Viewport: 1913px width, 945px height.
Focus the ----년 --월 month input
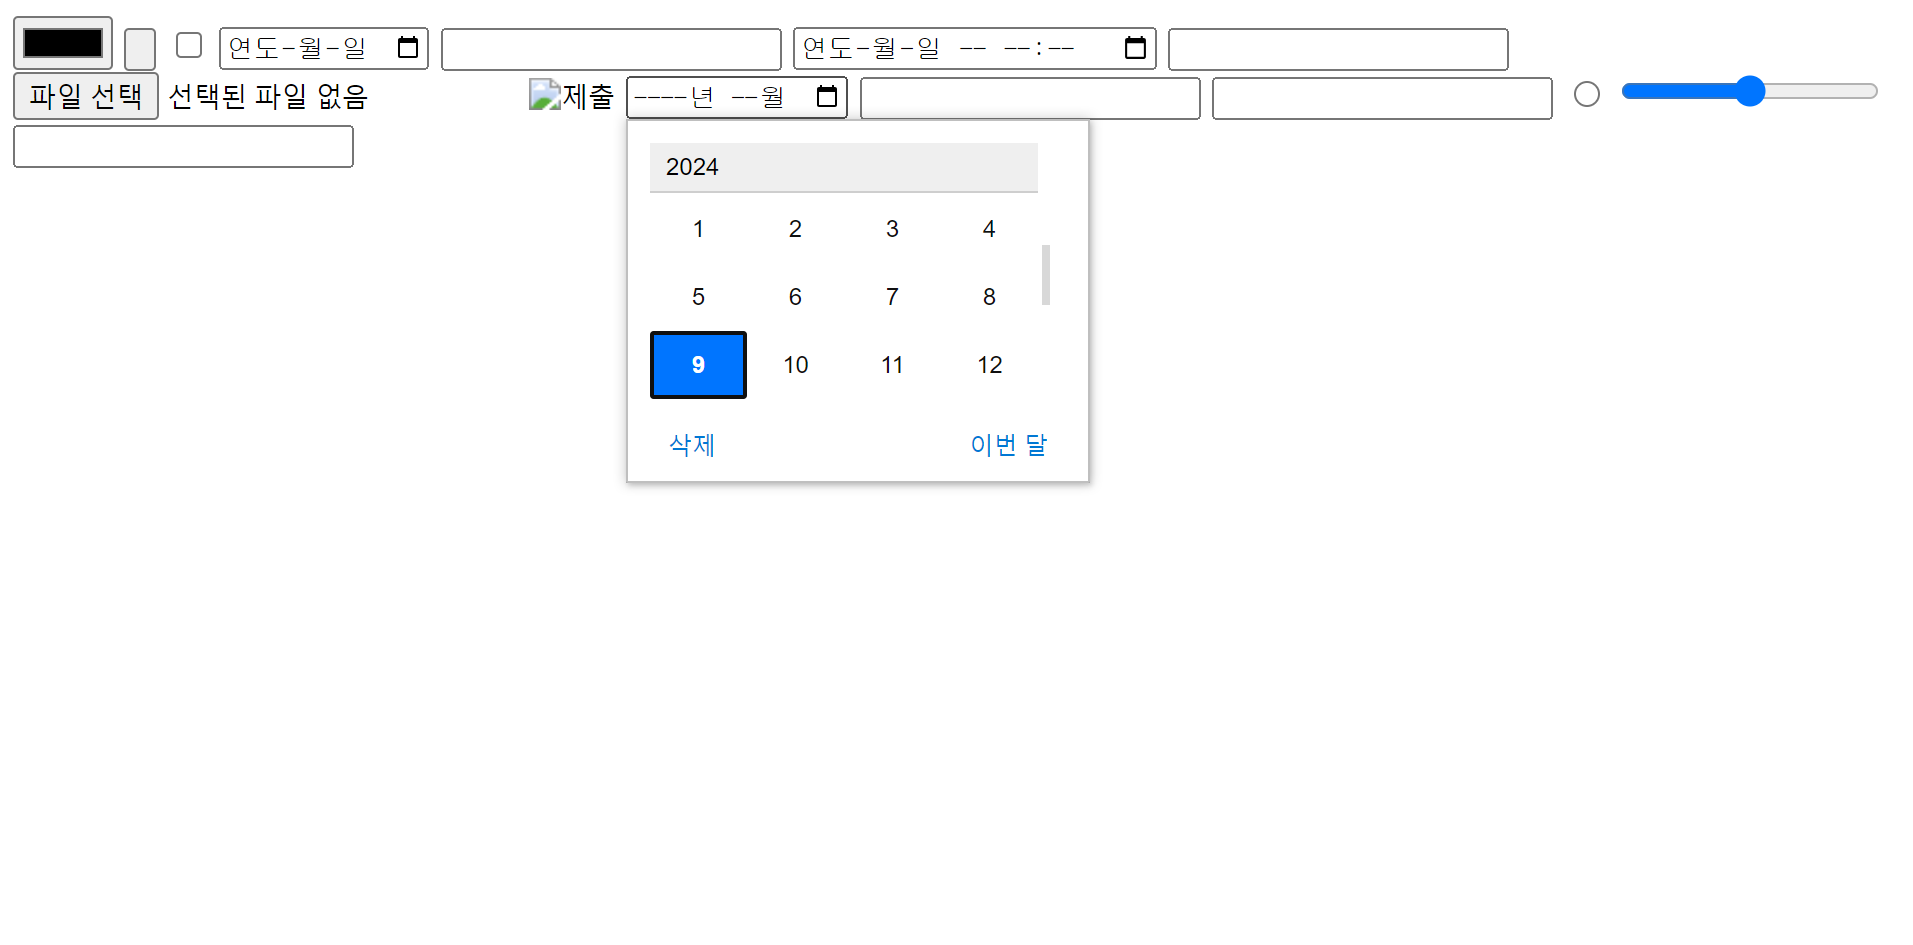737,97
